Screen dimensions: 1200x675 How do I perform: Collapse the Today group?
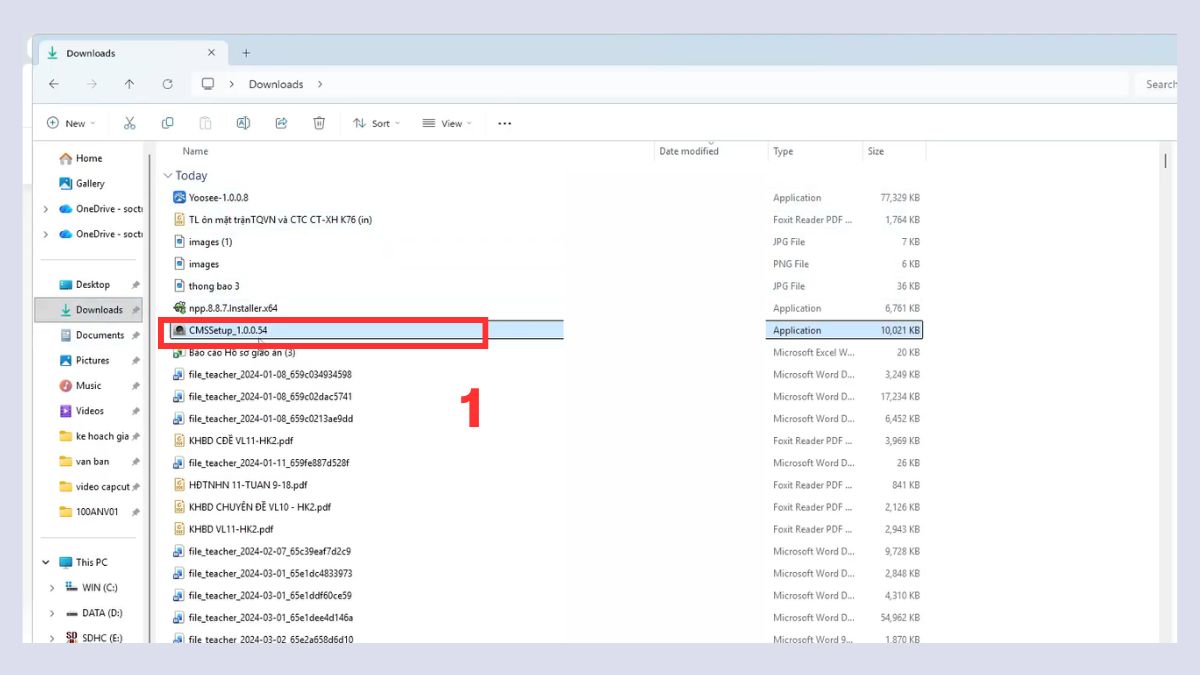click(x=168, y=176)
